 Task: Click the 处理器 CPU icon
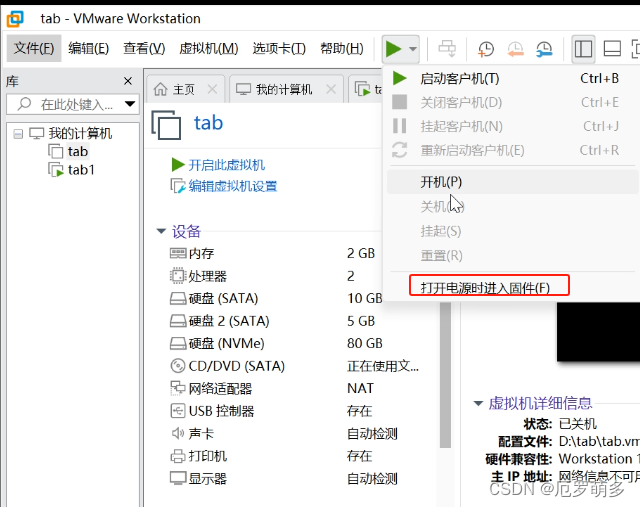coord(178,276)
